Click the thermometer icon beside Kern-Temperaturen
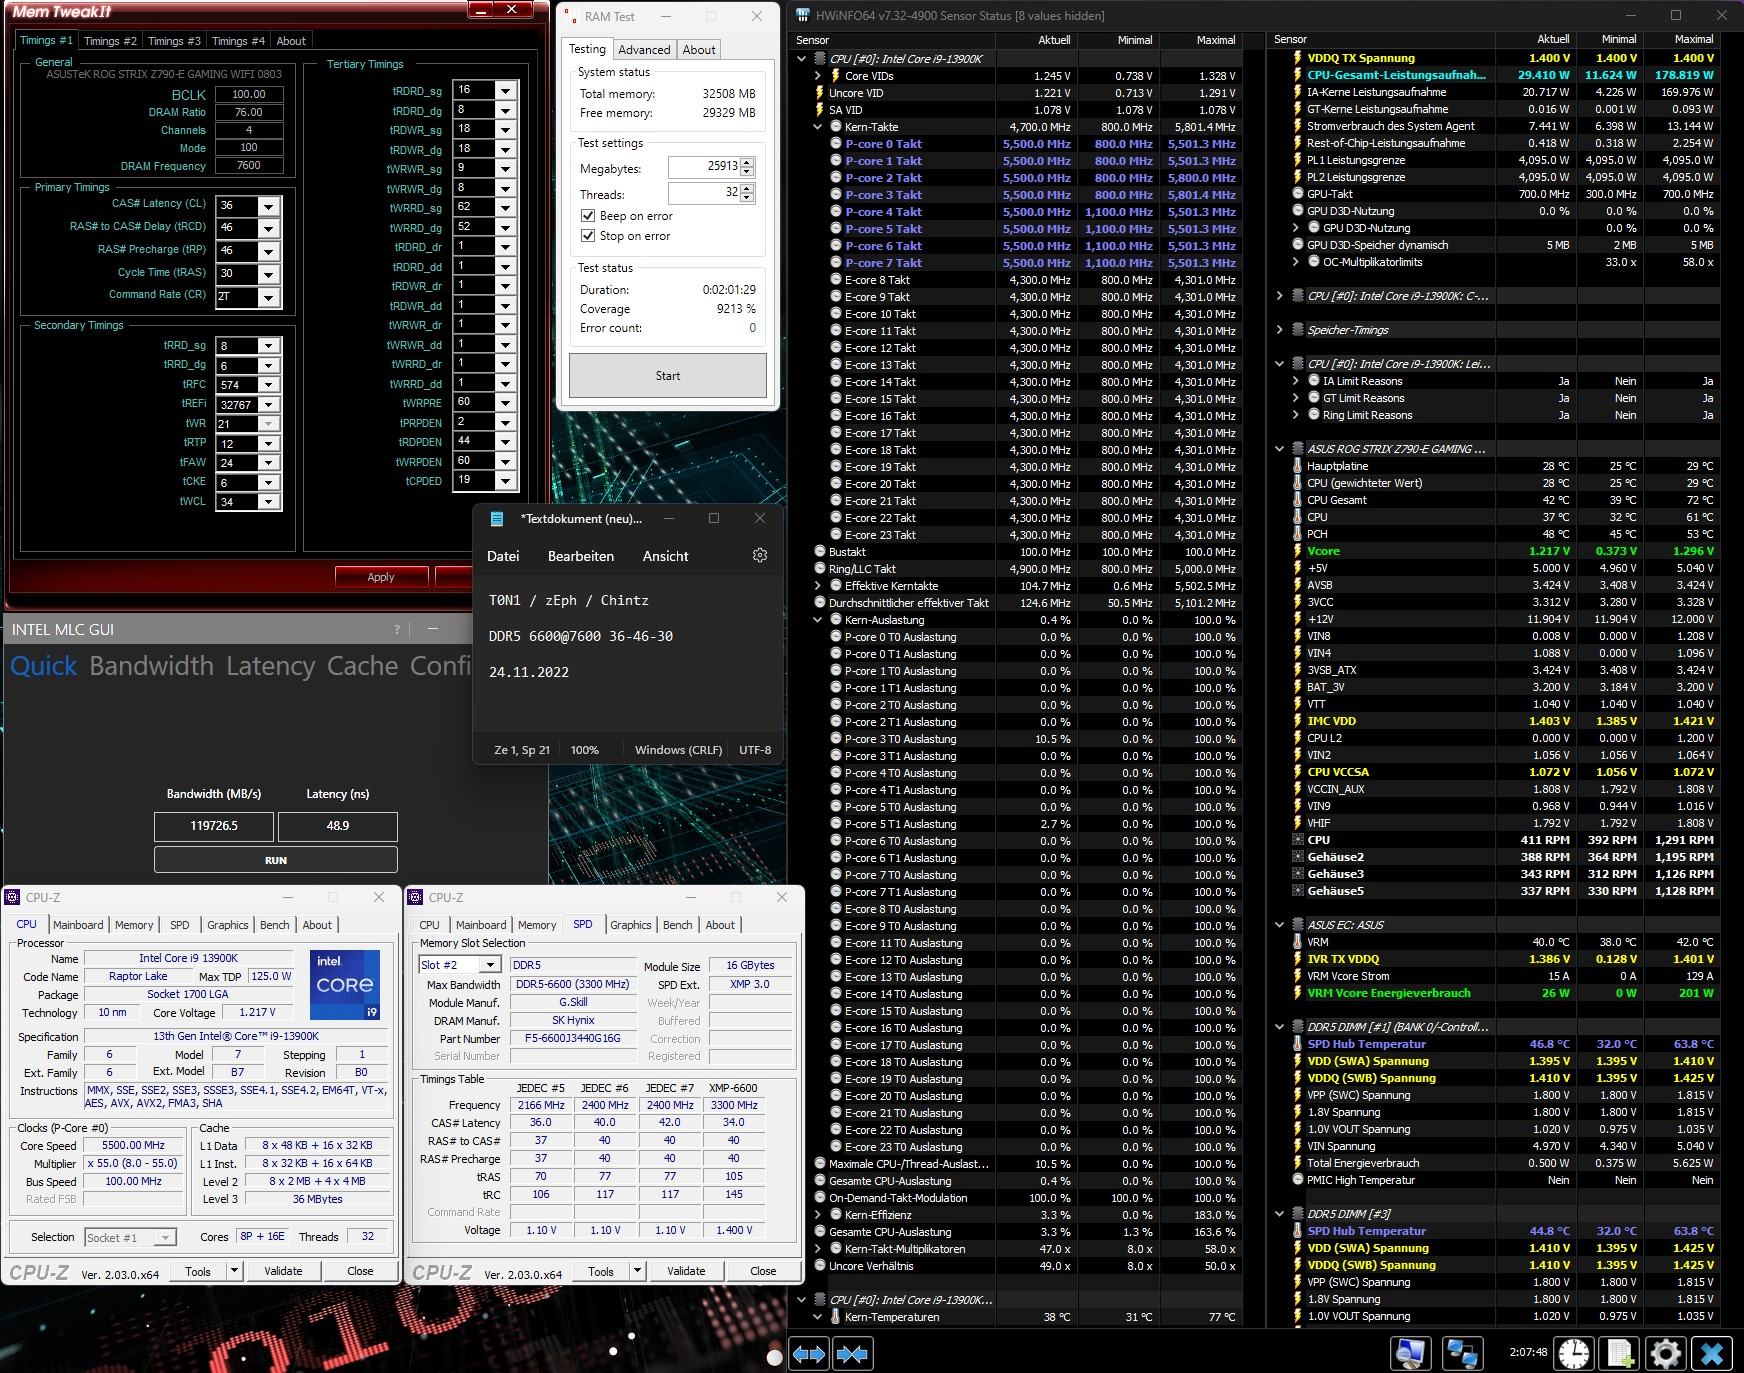This screenshot has width=1744, height=1373. 836,1317
